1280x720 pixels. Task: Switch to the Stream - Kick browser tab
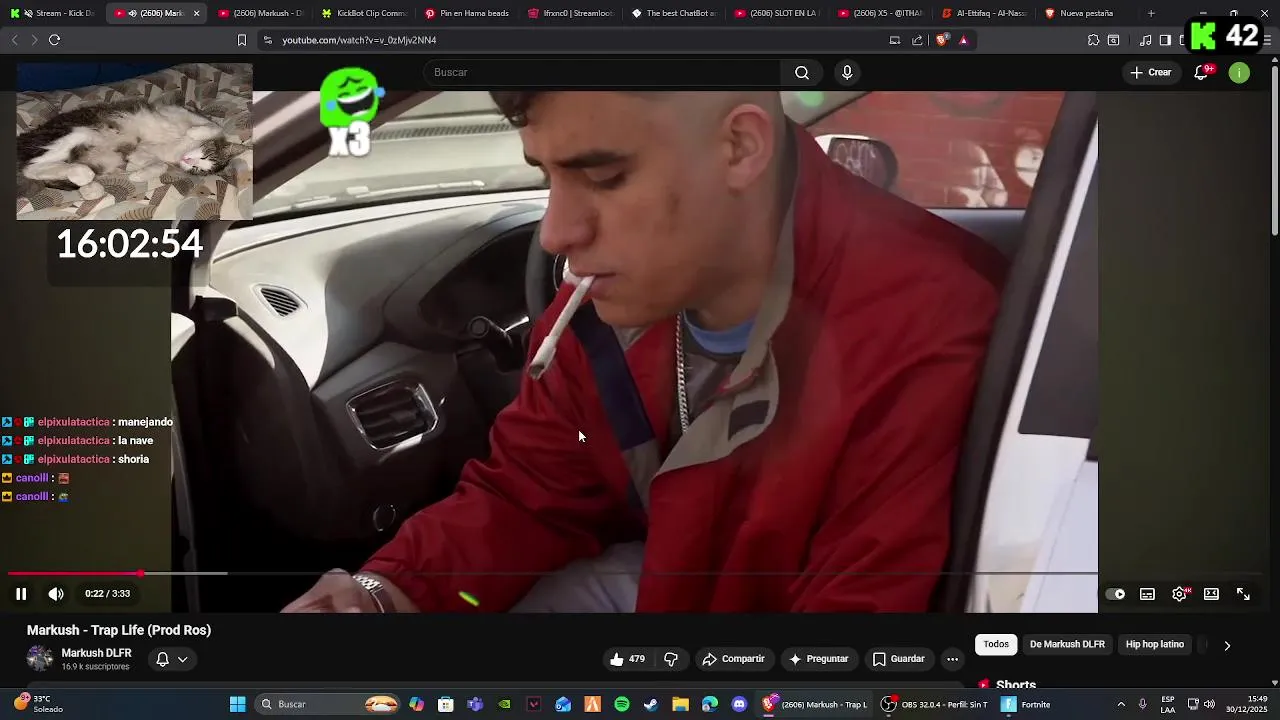(x=52, y=13)
